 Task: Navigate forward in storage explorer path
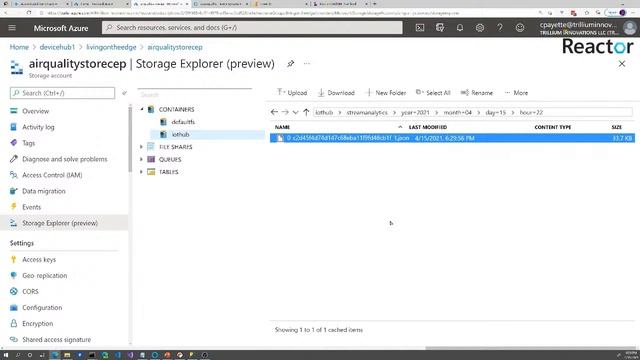point(285,112)
